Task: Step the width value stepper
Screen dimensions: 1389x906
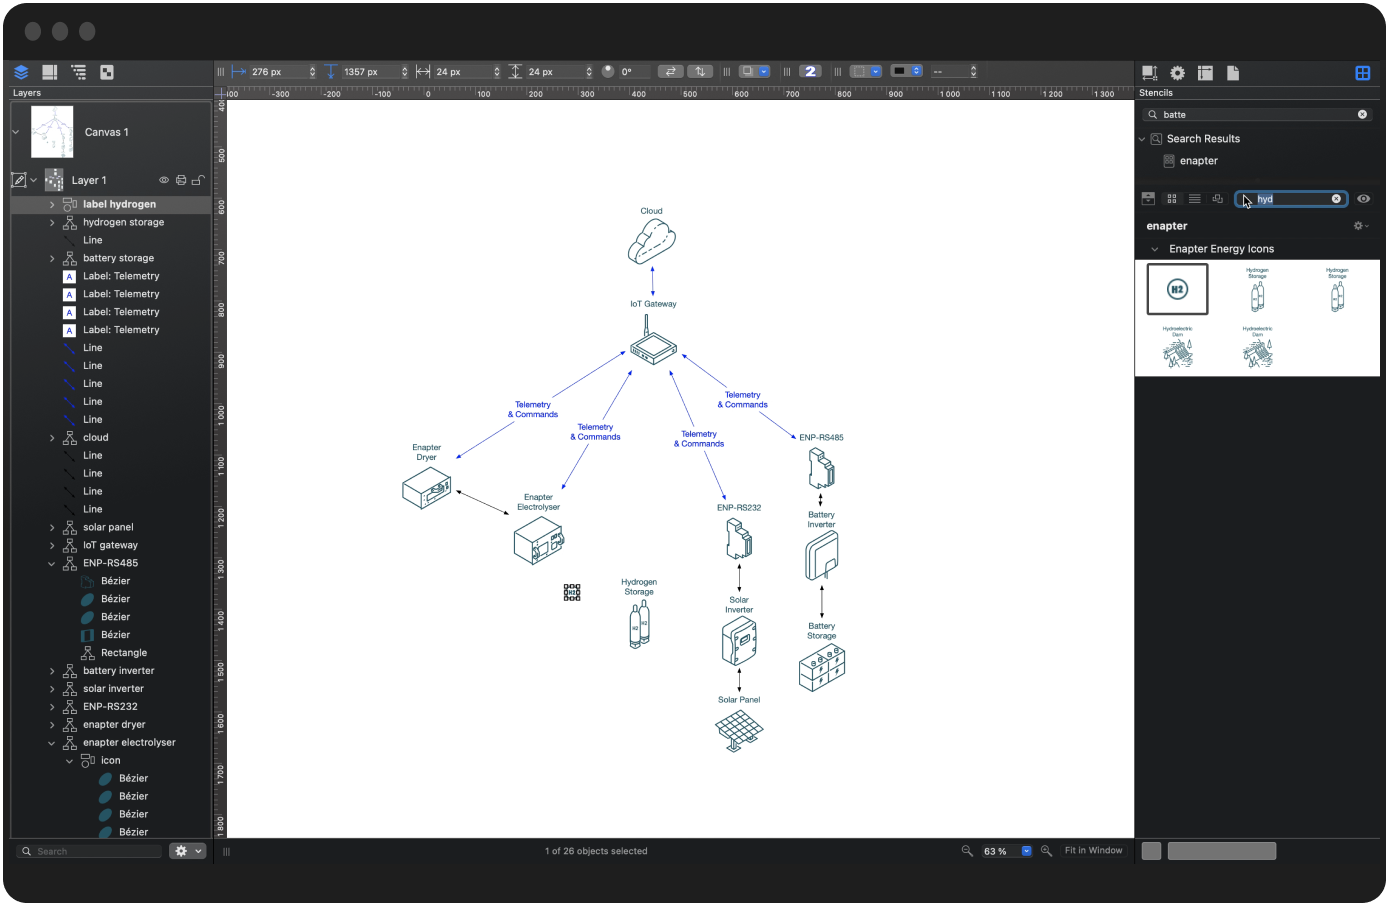Action: pyautogui.click(x=496, y=72)
